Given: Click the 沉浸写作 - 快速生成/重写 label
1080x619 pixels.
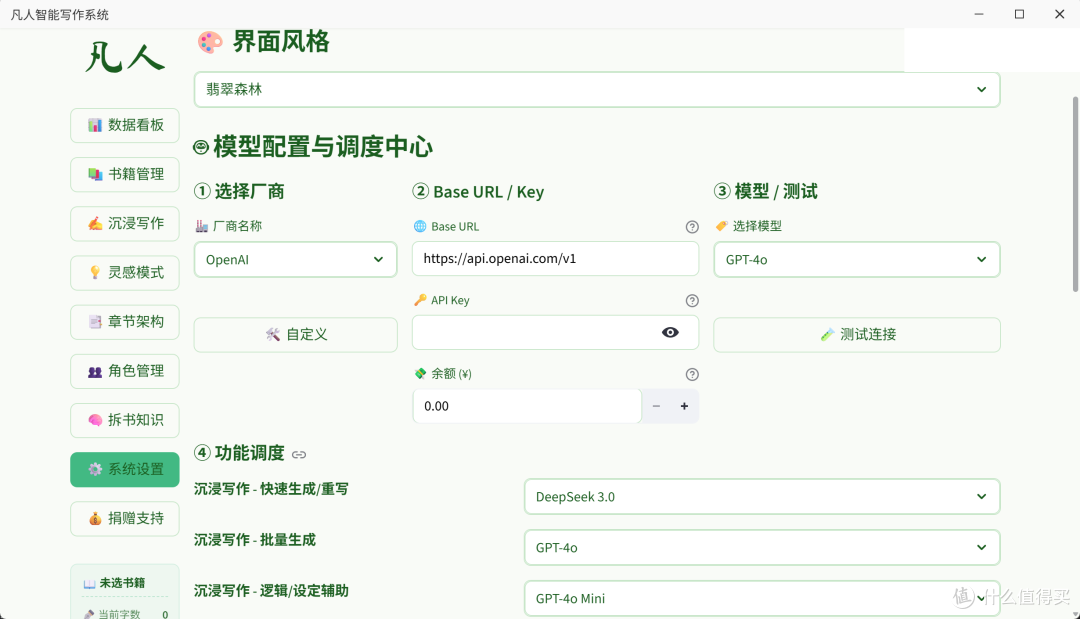Looking at the screenshot, I should (271, 489).
